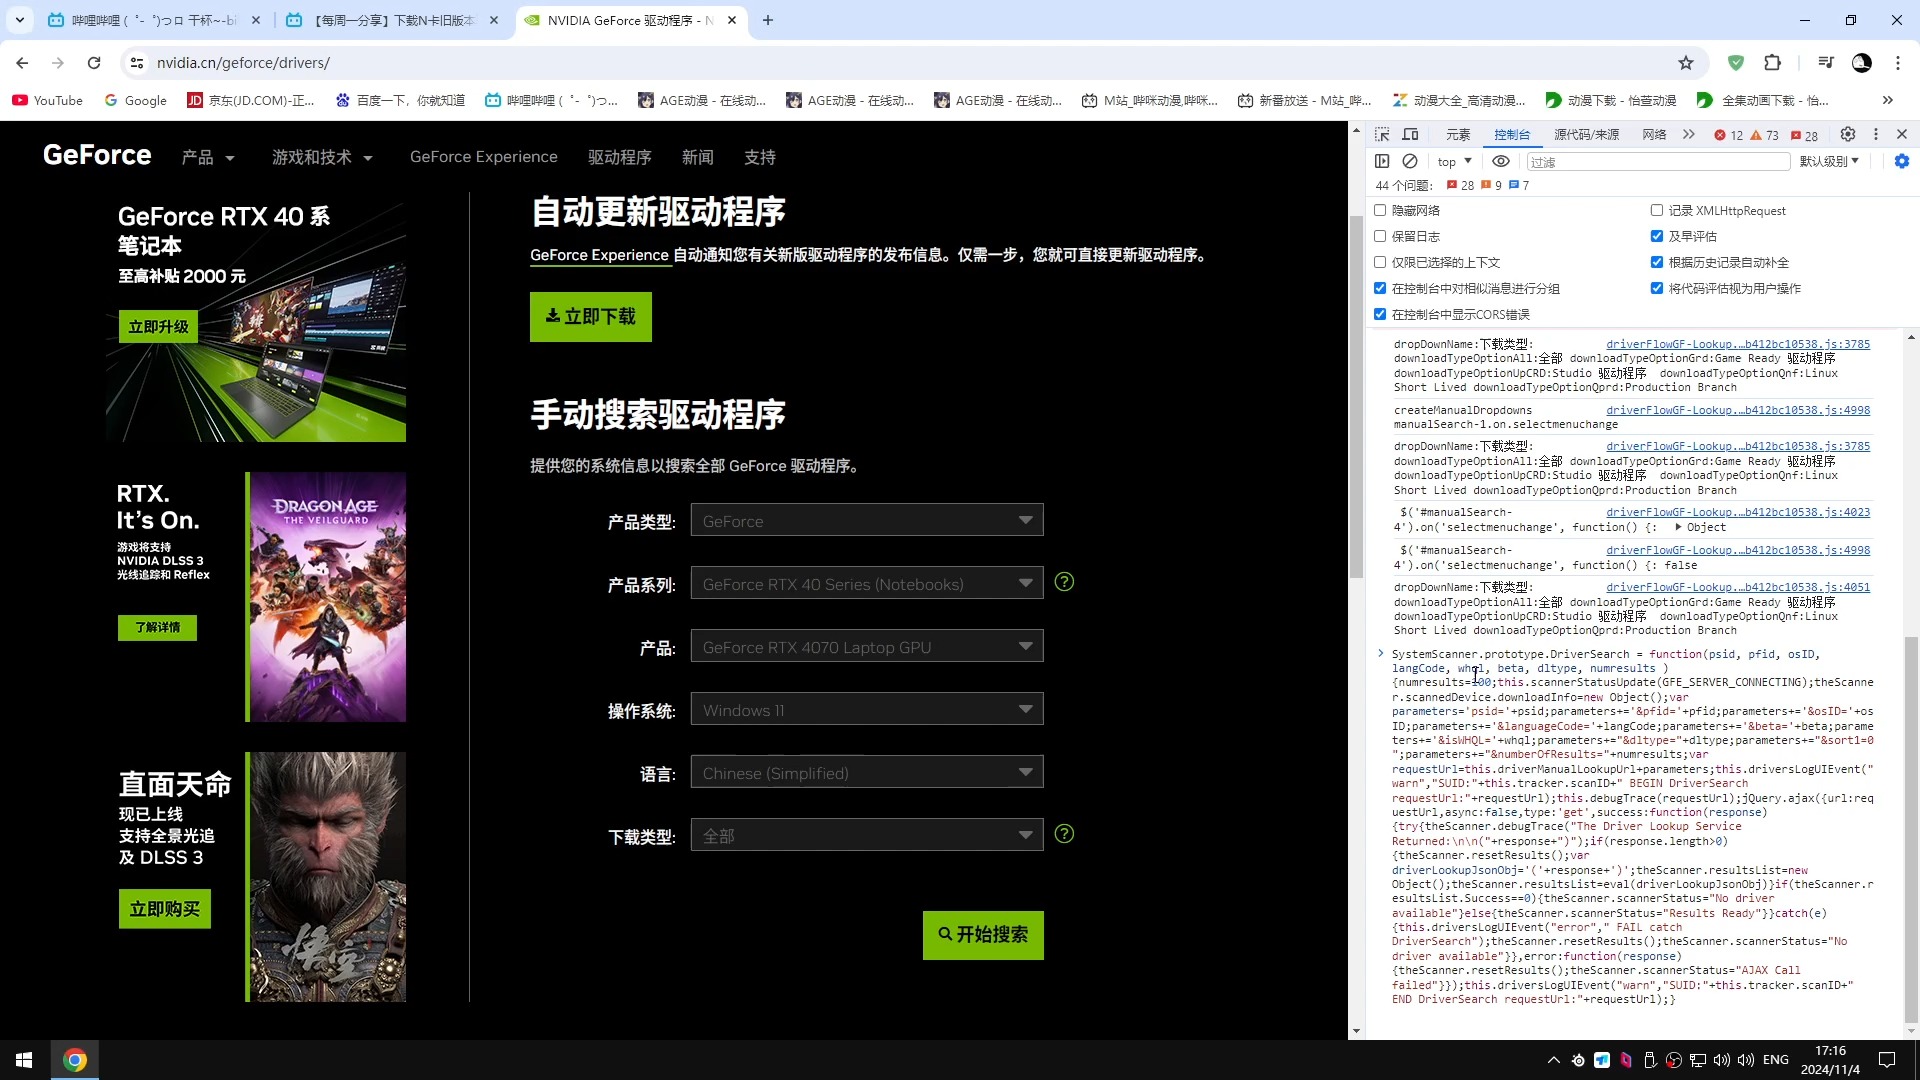Uncheck 在控制台中显示CORS错误
This screenshot has width=1920, height=1080.
(x=1380, y=314)
